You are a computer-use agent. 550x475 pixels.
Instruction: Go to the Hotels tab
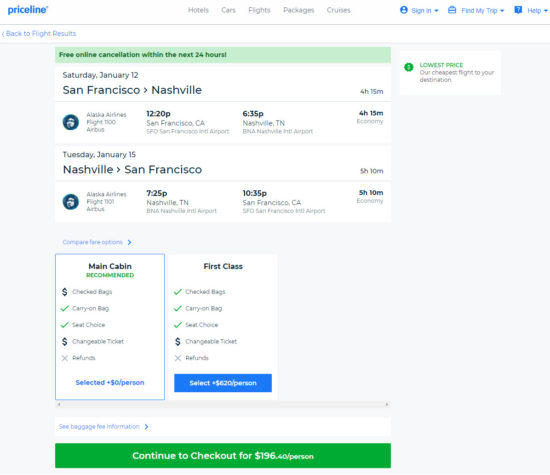(198, 10)
